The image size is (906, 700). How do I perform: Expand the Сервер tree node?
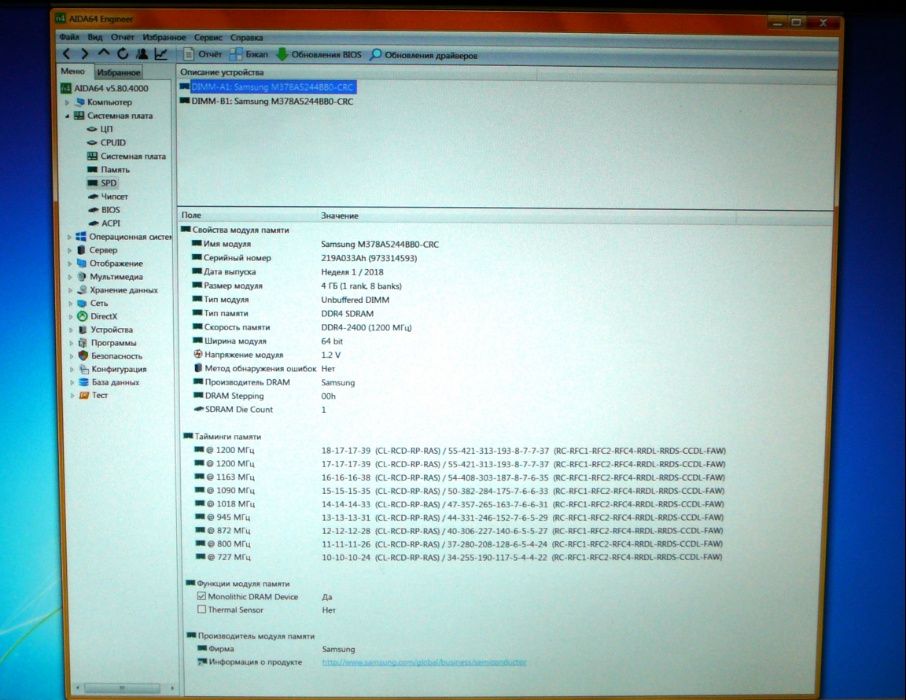click(x=70, y=250)
